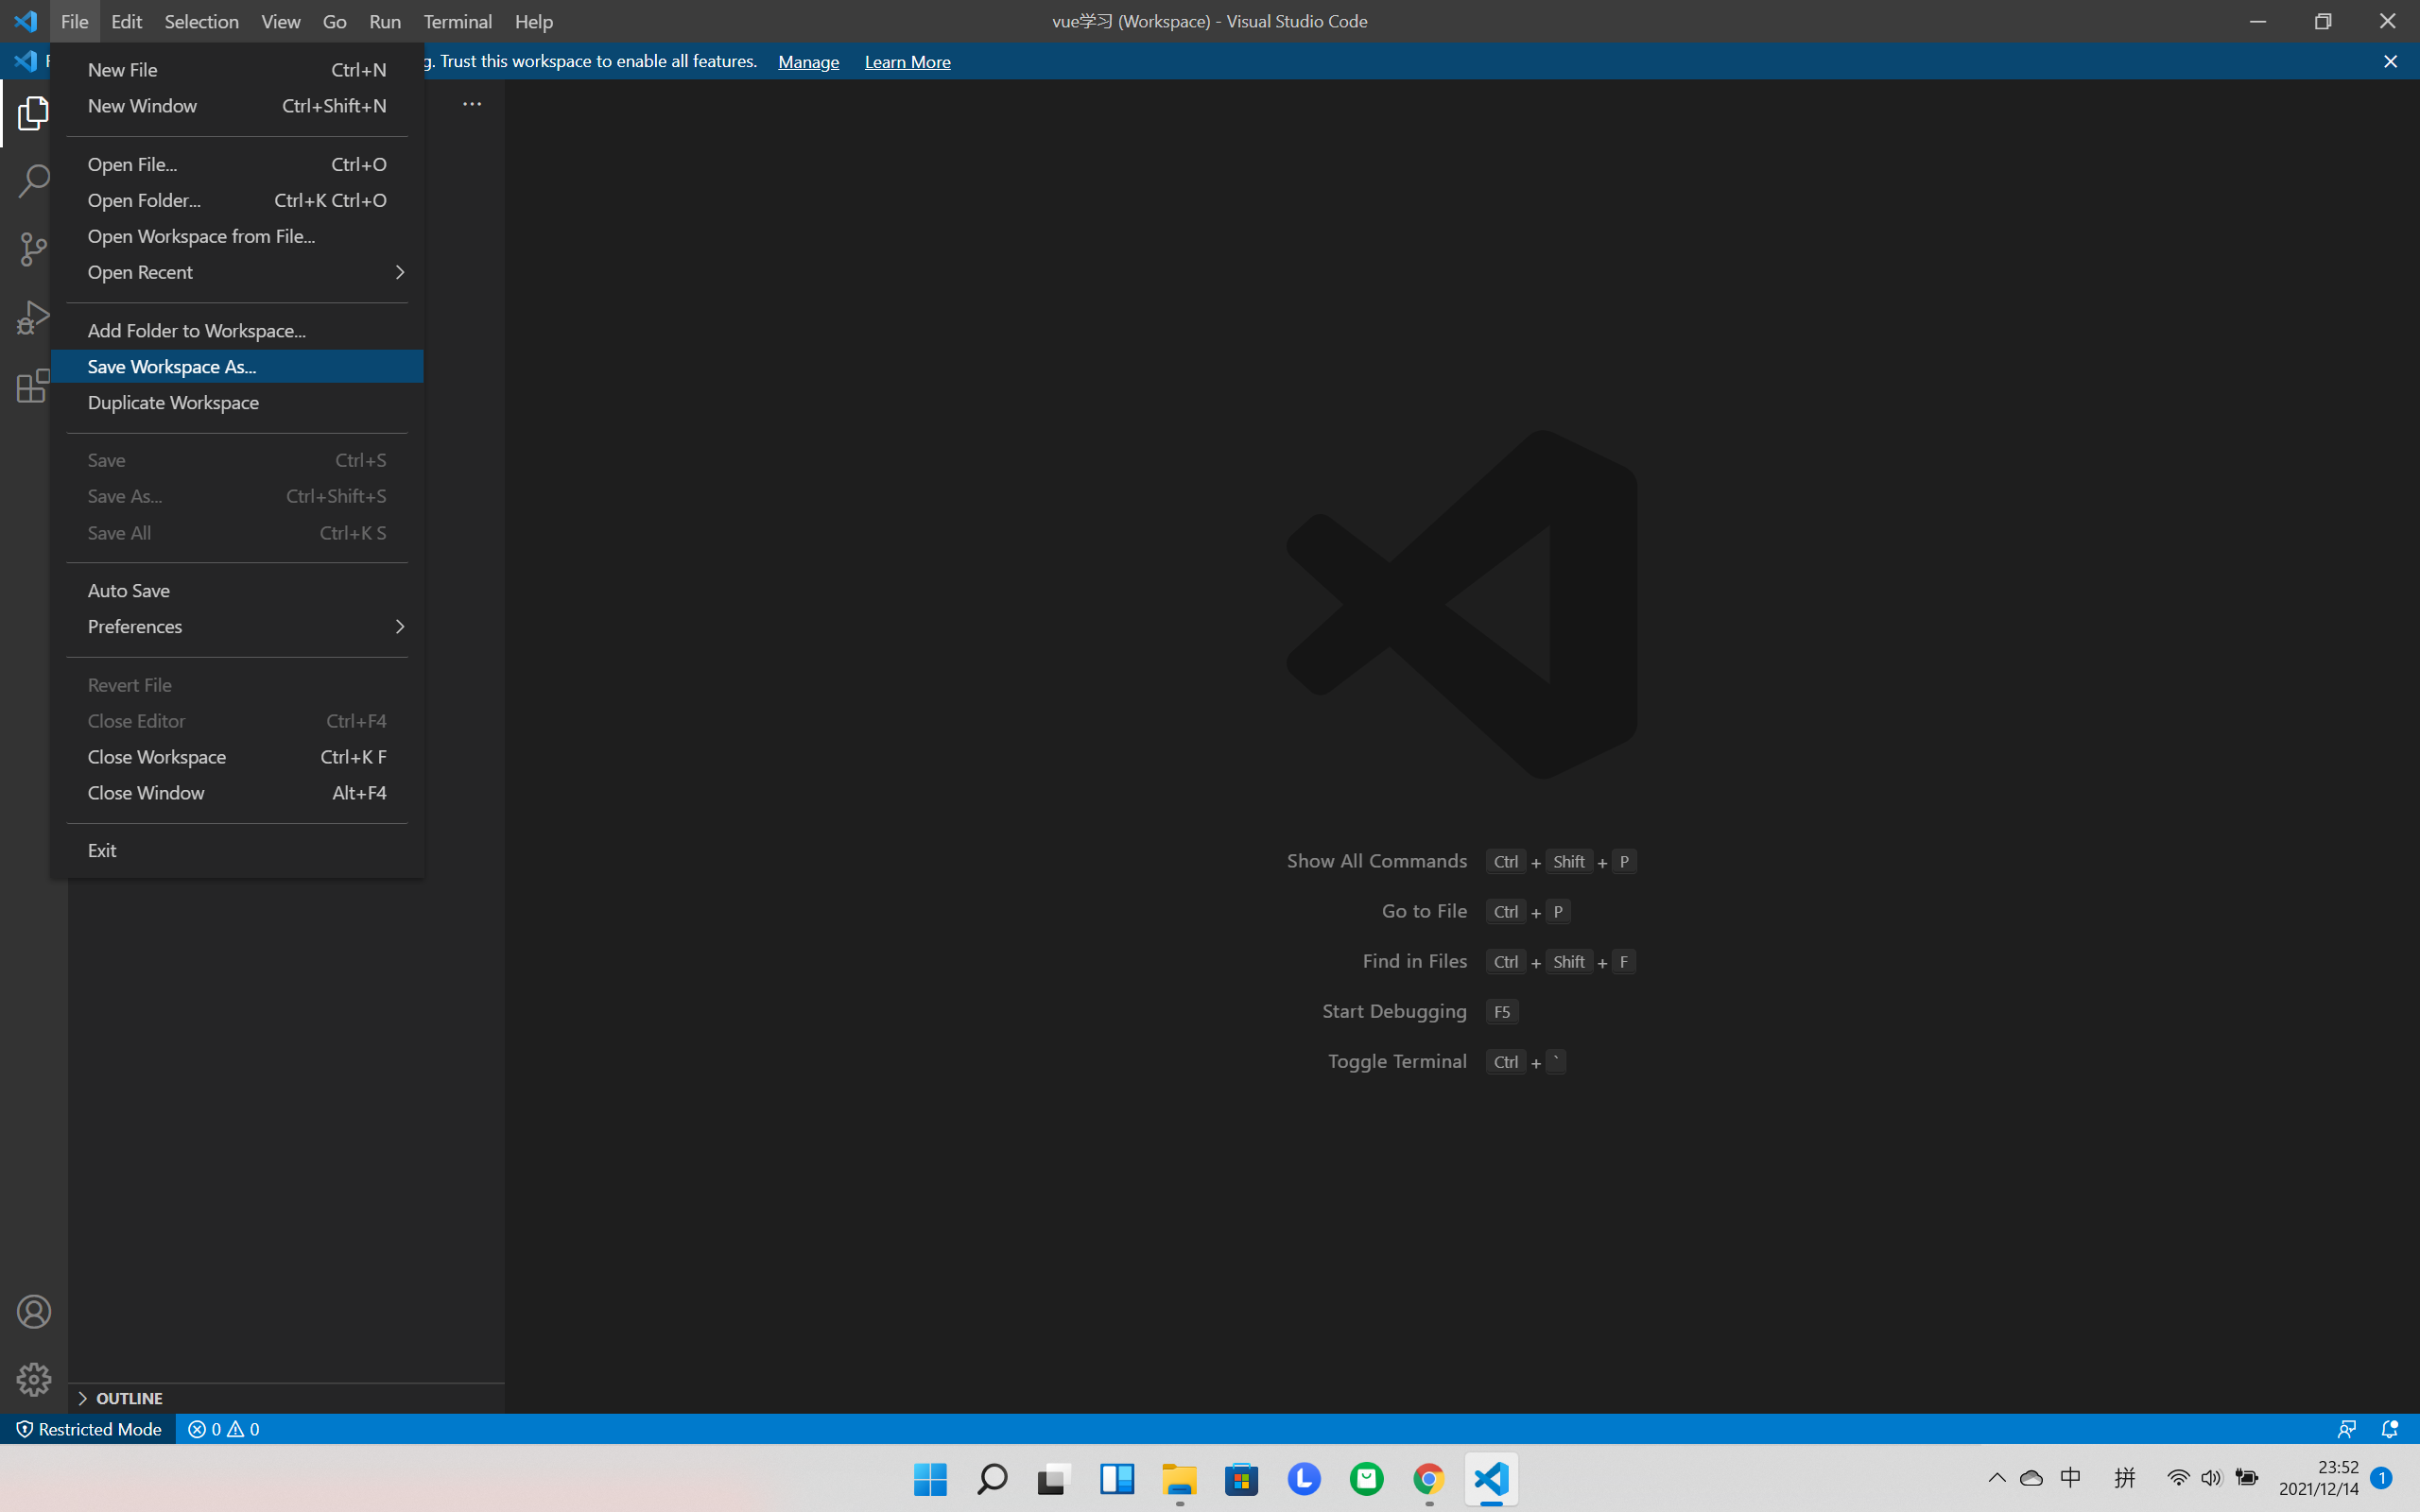Expand the Preferences submenu

coord(238,626)
